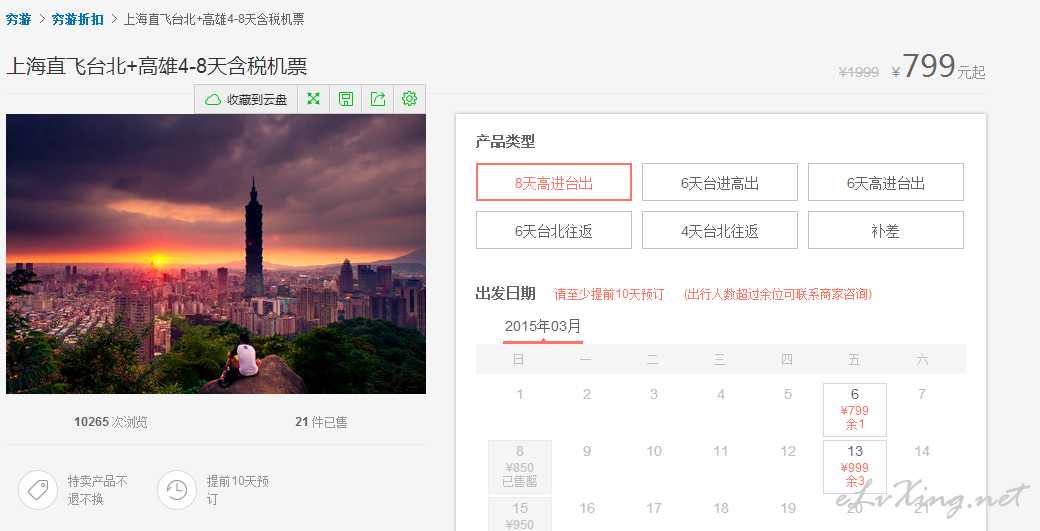
Task: Select product type 补差
Action: click(885, 230)
